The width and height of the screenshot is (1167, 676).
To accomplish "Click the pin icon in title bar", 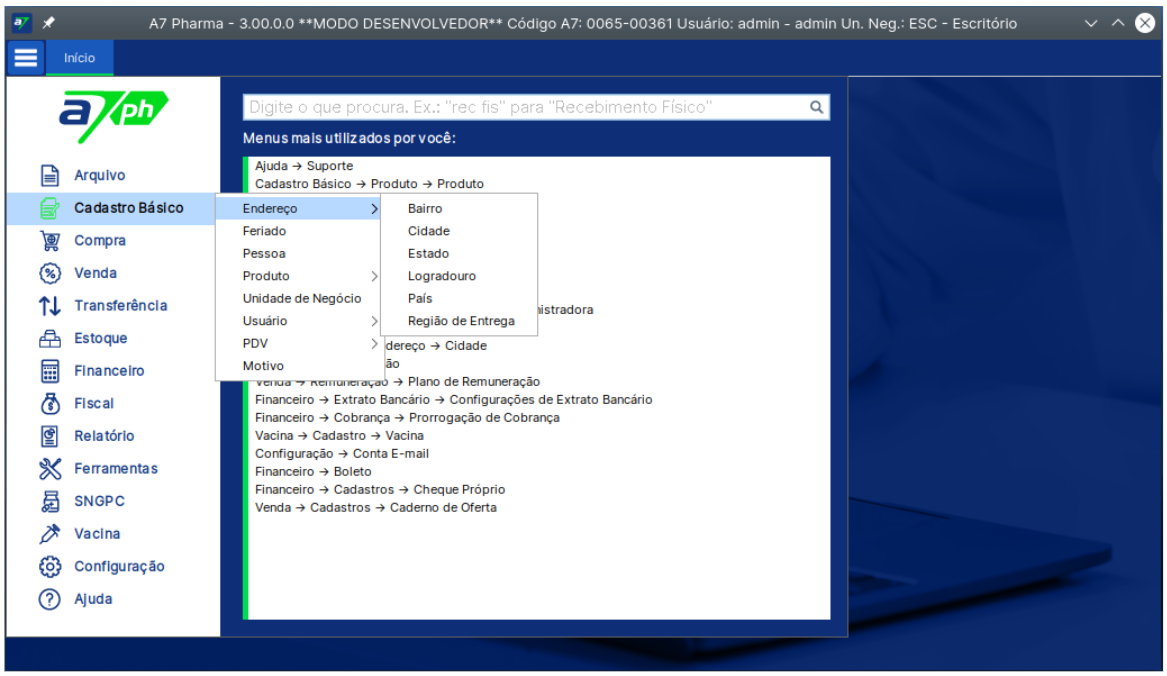I will [x=49, y=23].
